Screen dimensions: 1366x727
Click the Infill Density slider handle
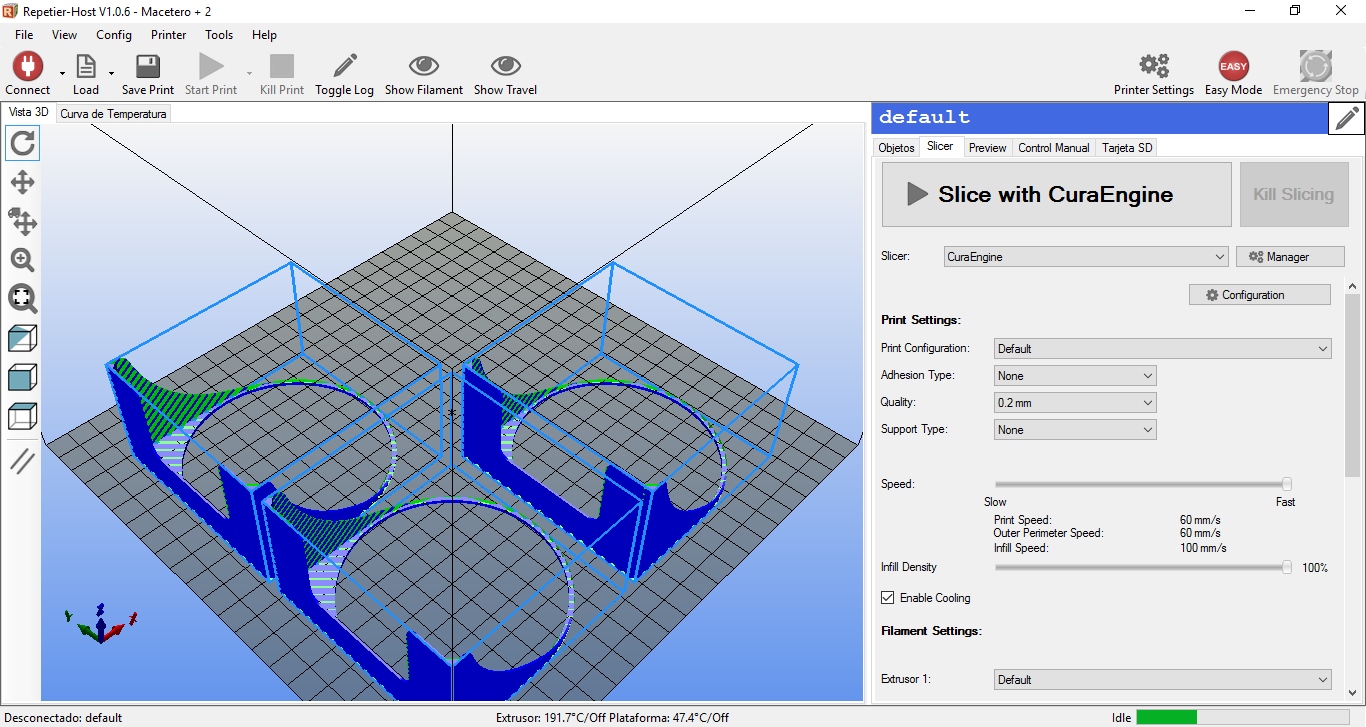(x=1287, y=567)
